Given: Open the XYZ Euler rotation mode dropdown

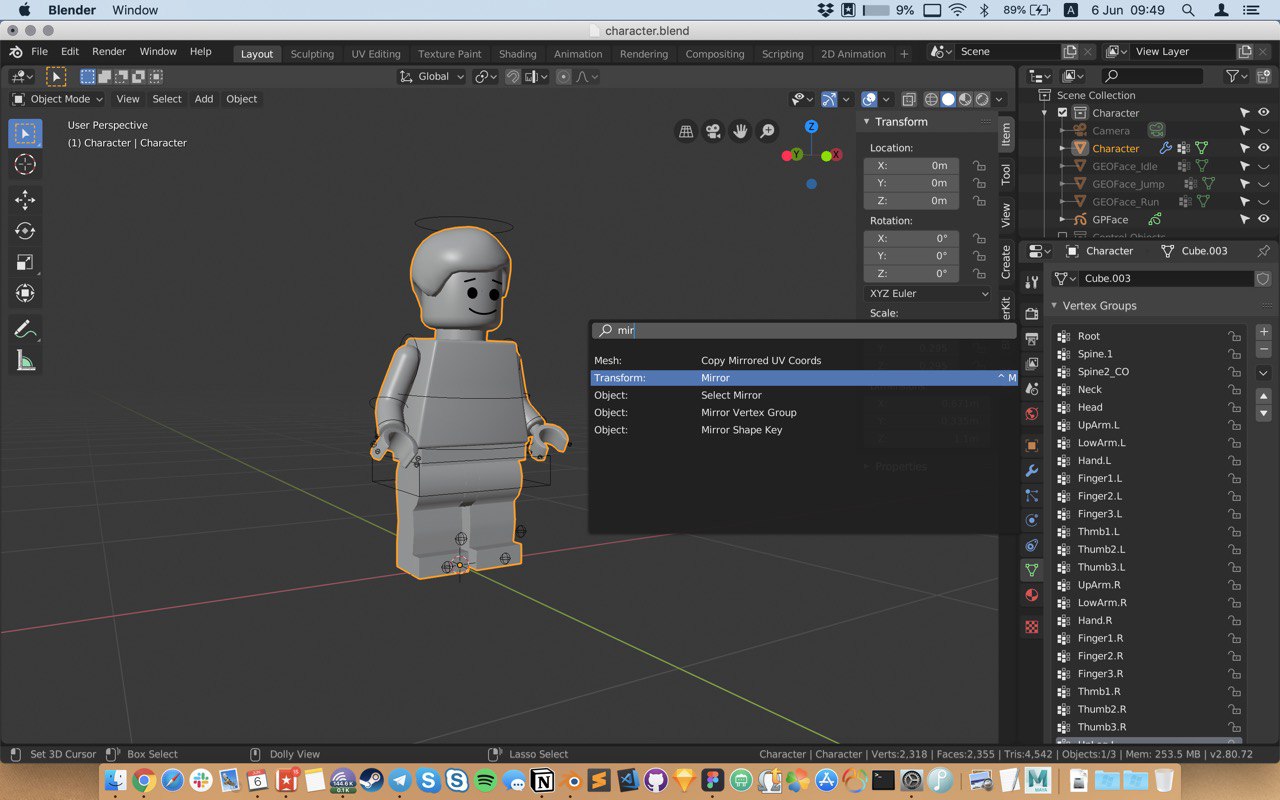Looking at the screenshot, I should point(928,293).
